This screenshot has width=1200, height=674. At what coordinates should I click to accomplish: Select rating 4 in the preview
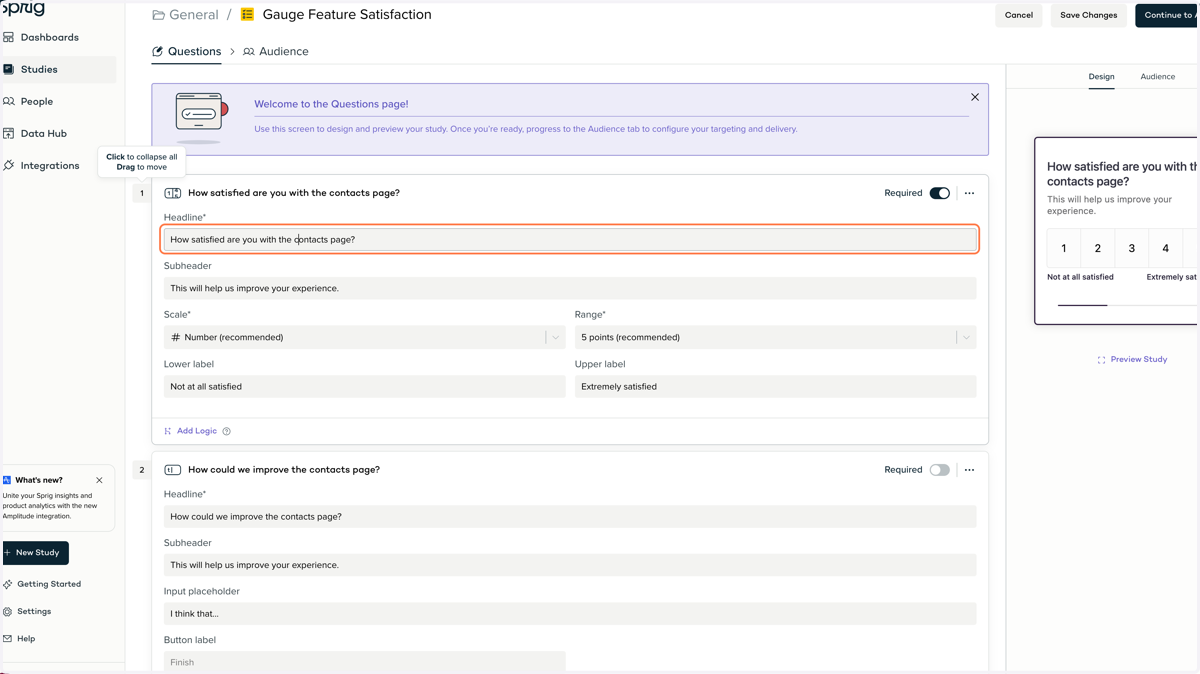1166,248
